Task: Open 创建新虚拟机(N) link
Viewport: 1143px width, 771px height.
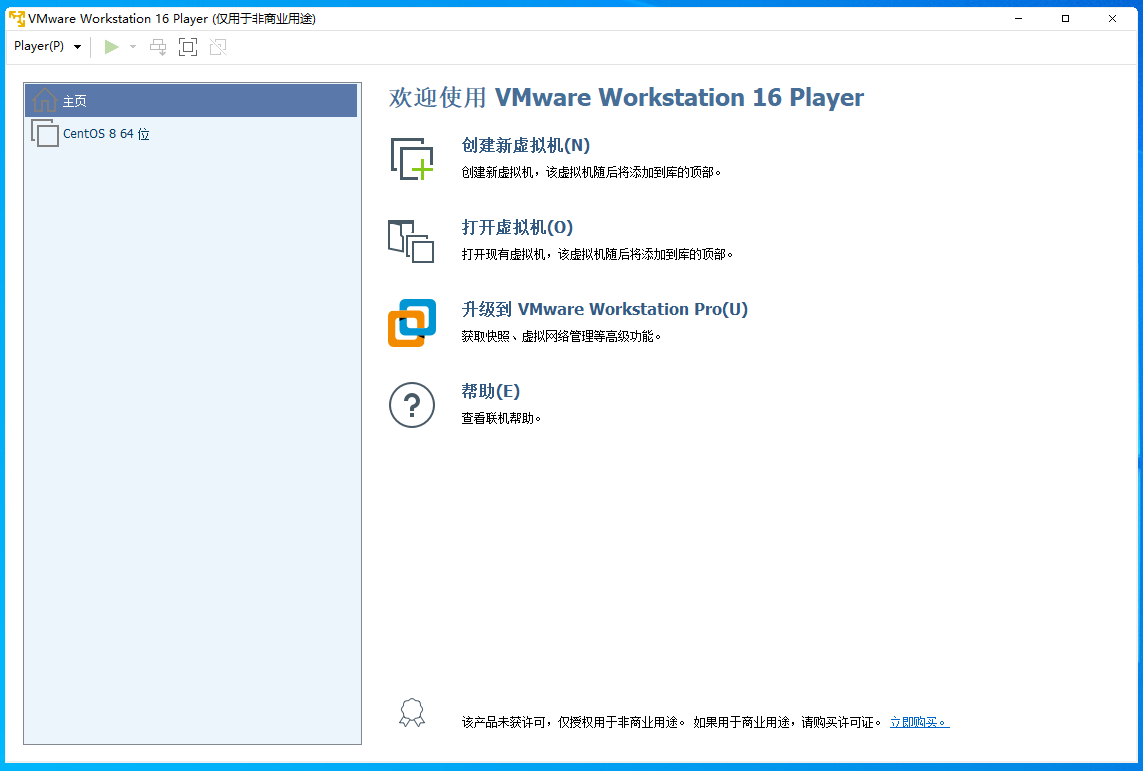Action: pyautogui.click(x=526, y=146)
